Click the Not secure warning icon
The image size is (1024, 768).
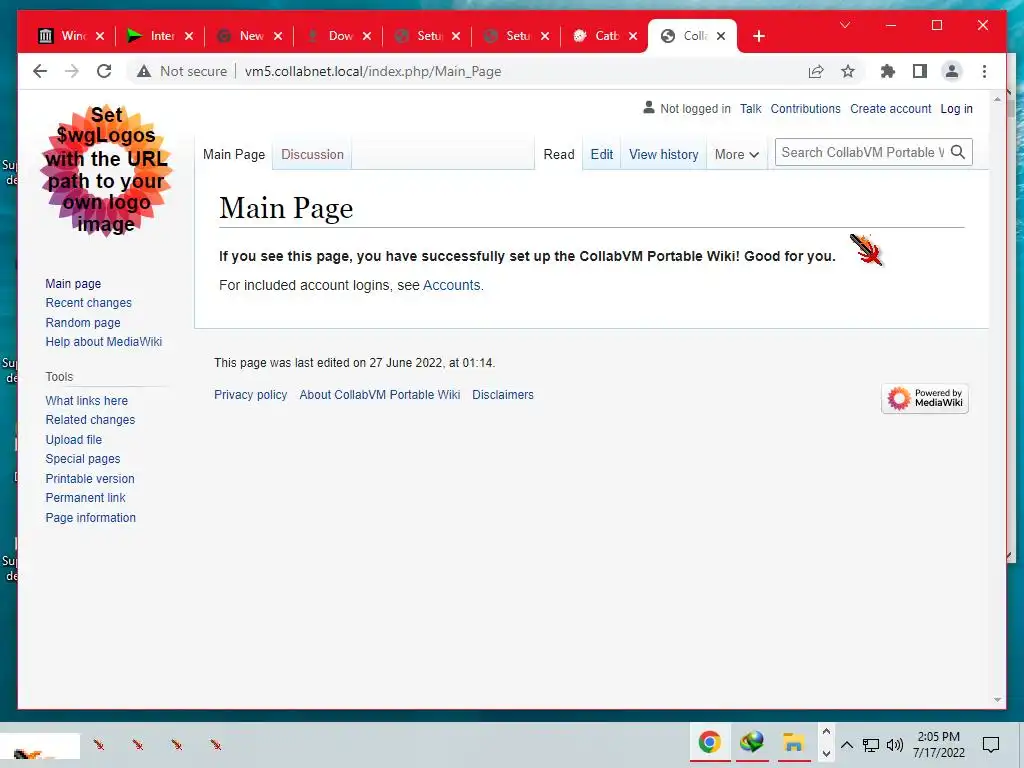pyautogui.click(x=144, y=71)
